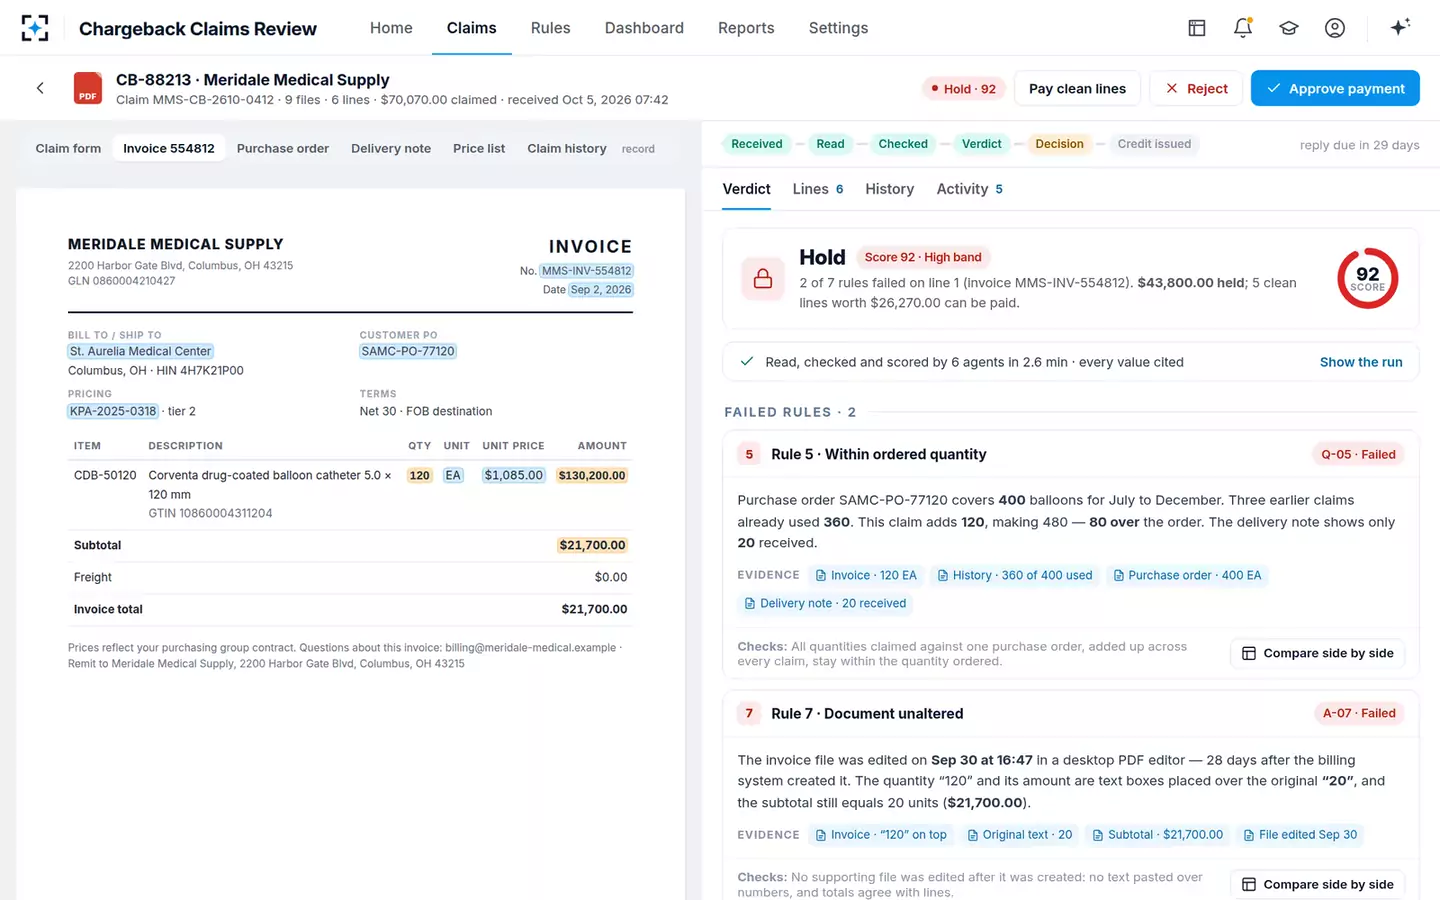Open evidence chip File edited Sep 30

[1300, 835]
